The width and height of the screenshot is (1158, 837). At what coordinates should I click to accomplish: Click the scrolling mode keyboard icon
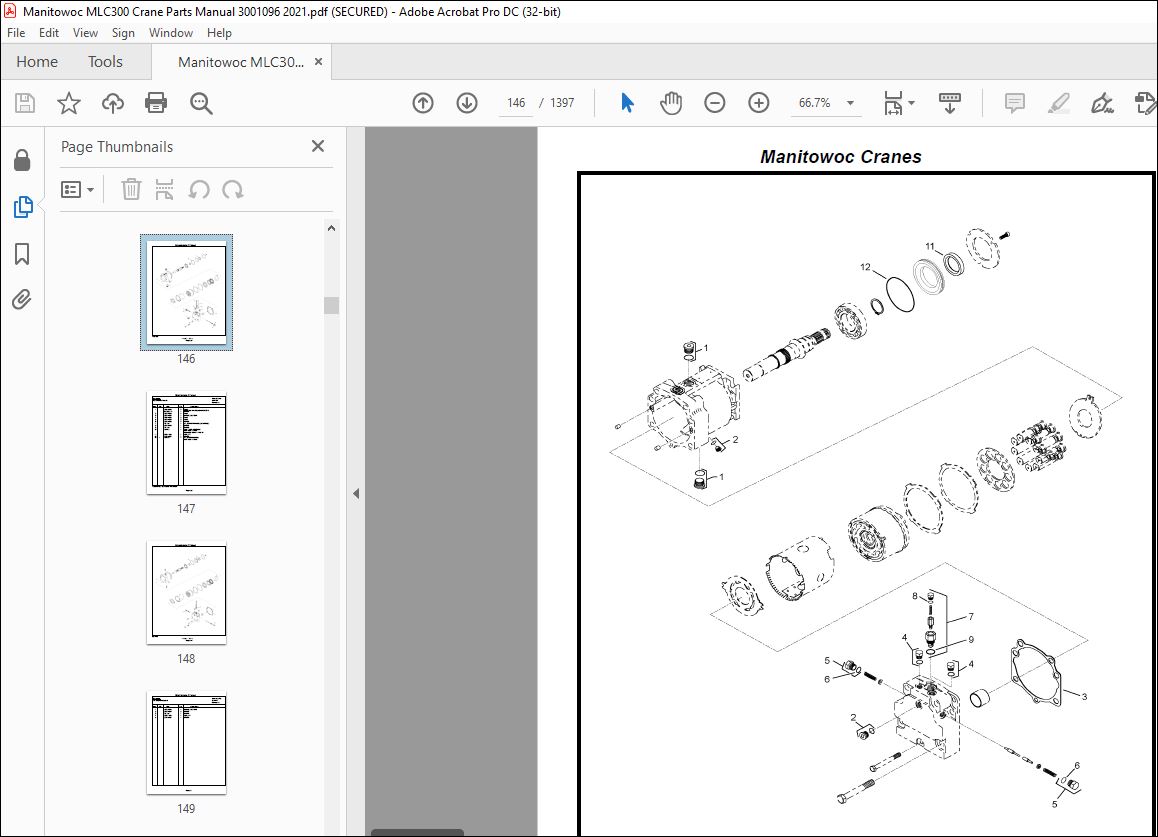(949, 103)
